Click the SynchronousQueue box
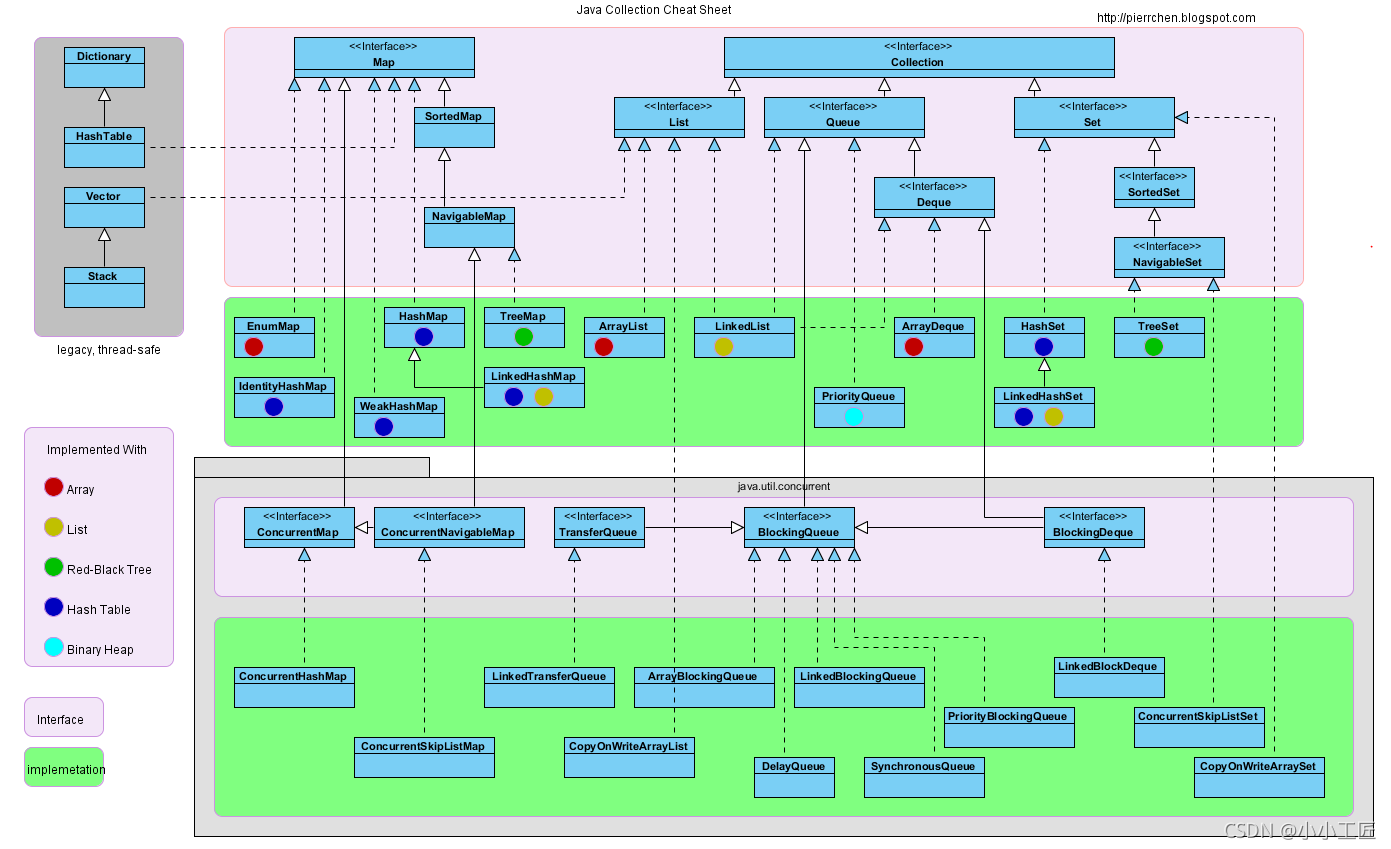This screenshot has height=849, width=1391. tap(923, 777)
